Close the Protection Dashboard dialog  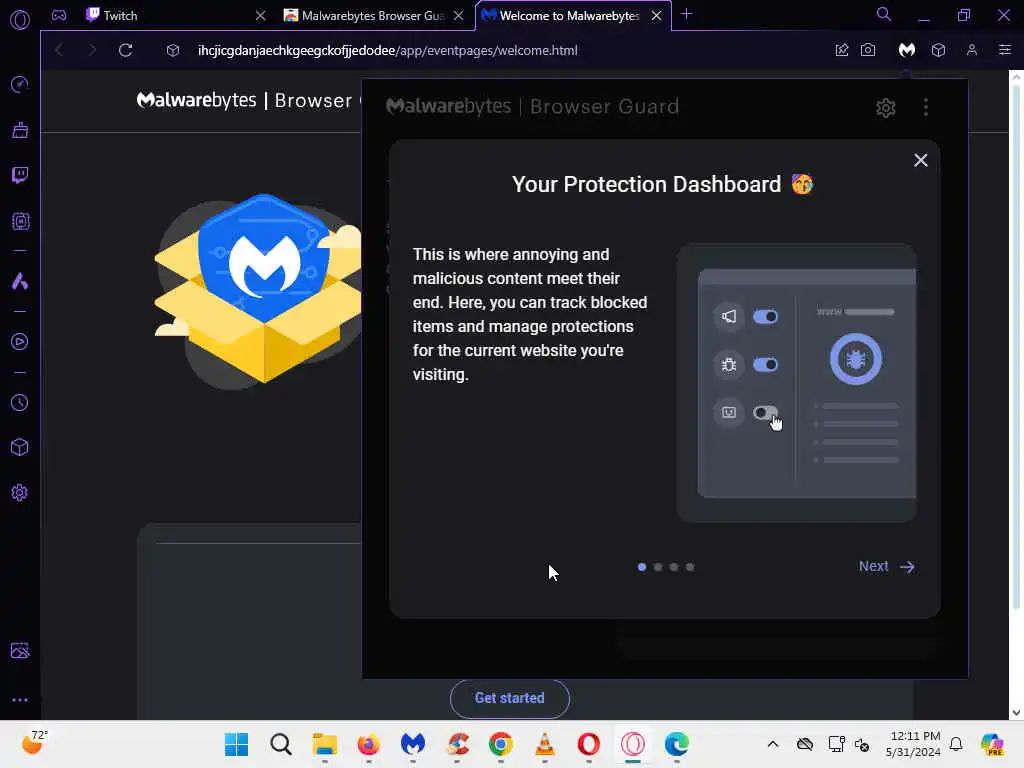(x=921, y=160)
